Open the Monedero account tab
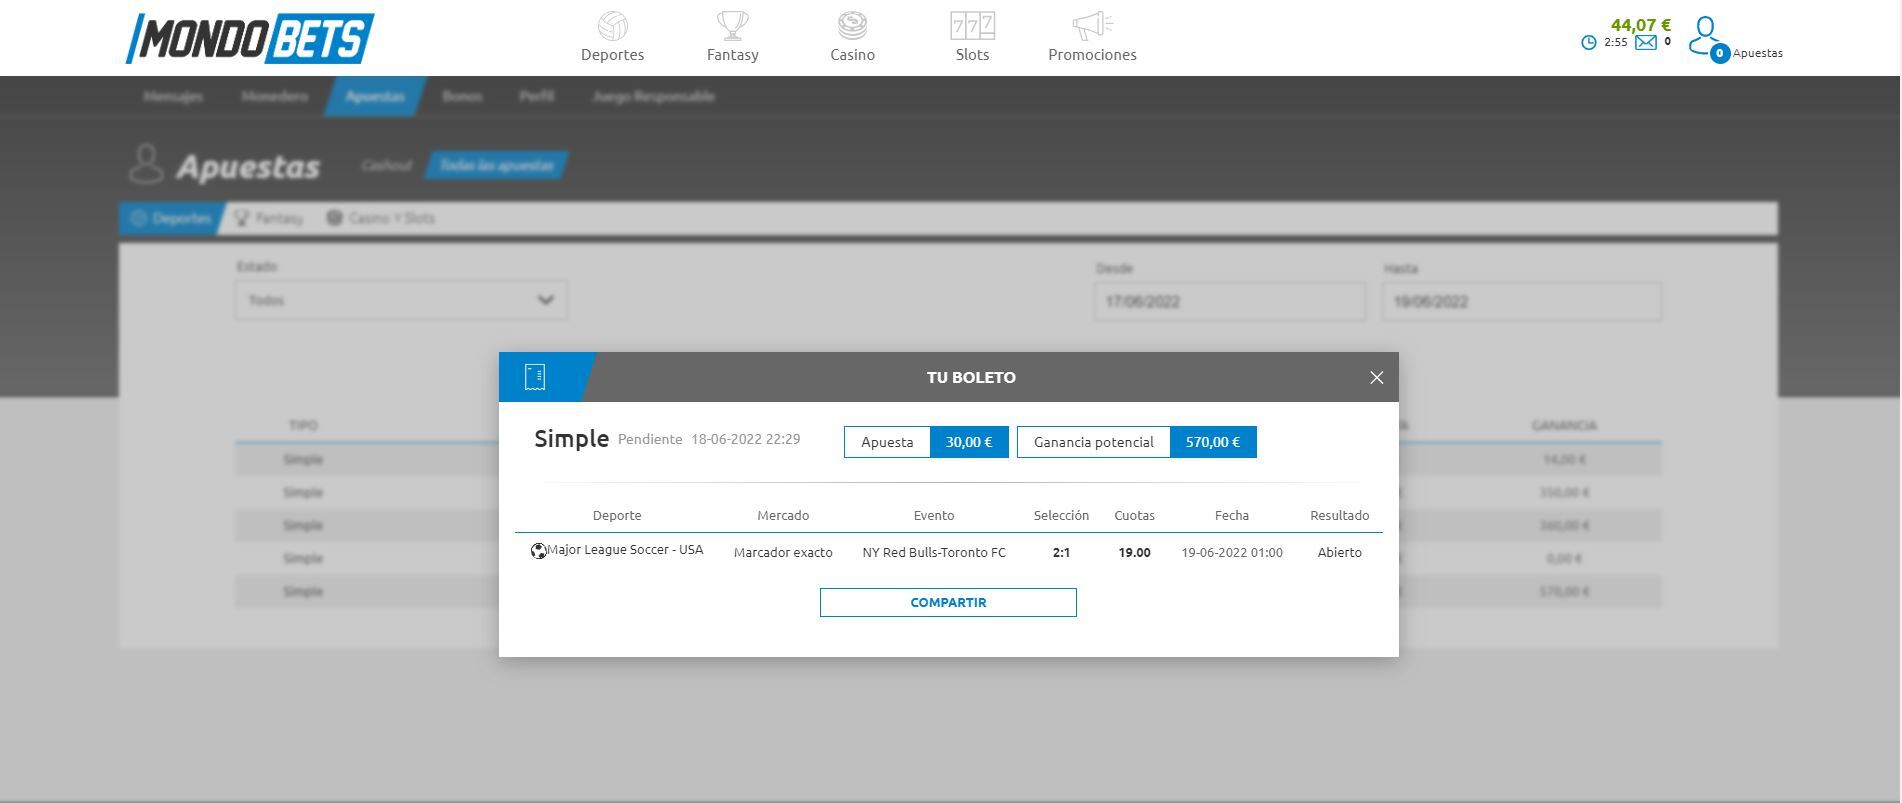This screenshot has height=803, width=1902. (275, 96)
